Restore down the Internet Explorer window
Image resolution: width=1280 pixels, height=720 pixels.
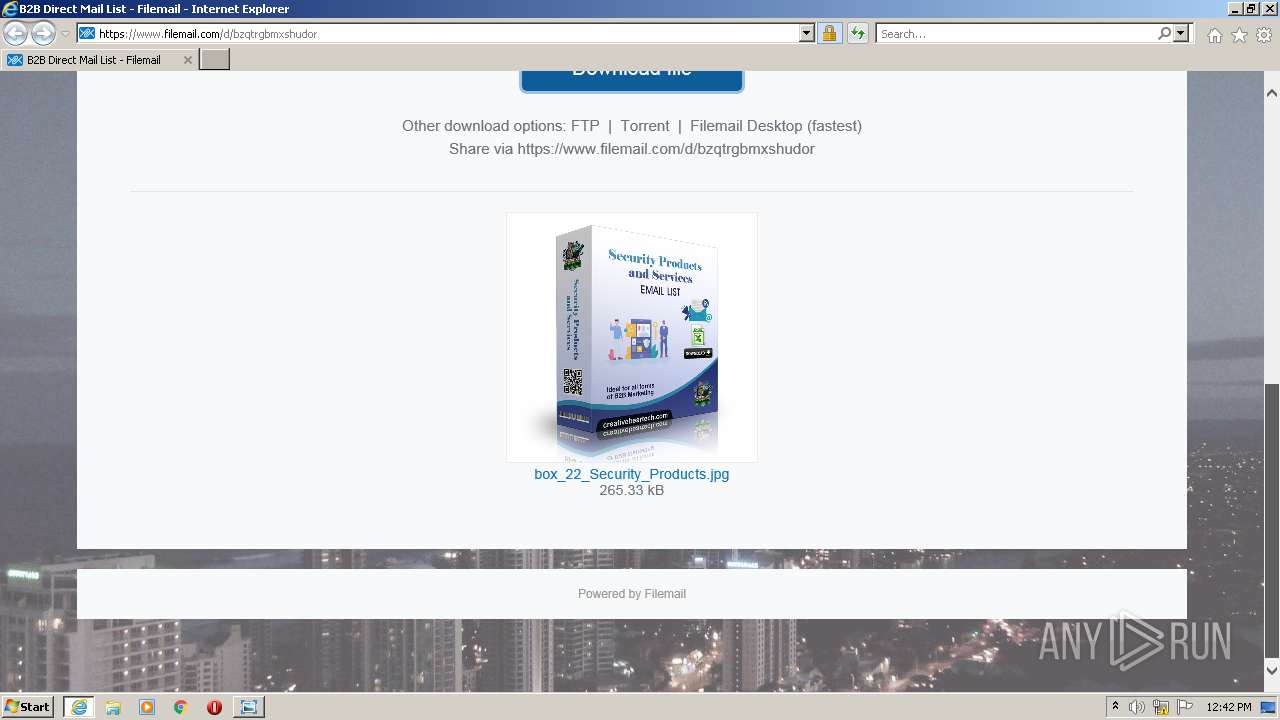1250,9
